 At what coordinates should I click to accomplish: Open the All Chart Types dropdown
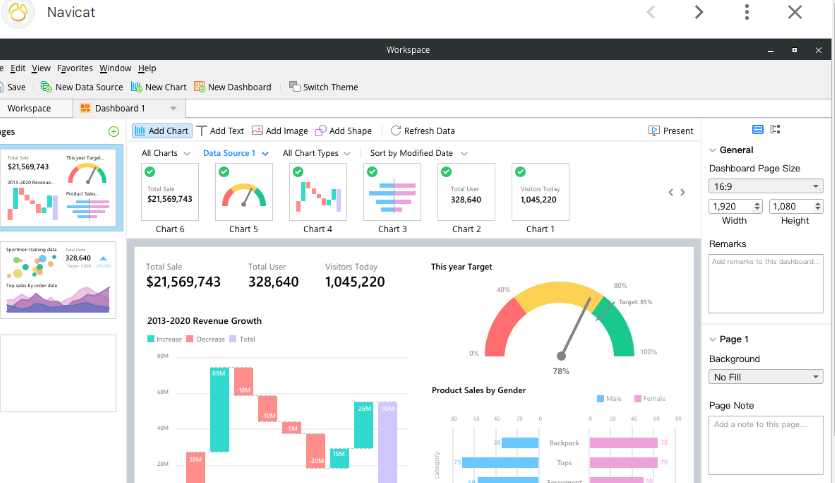316,153
